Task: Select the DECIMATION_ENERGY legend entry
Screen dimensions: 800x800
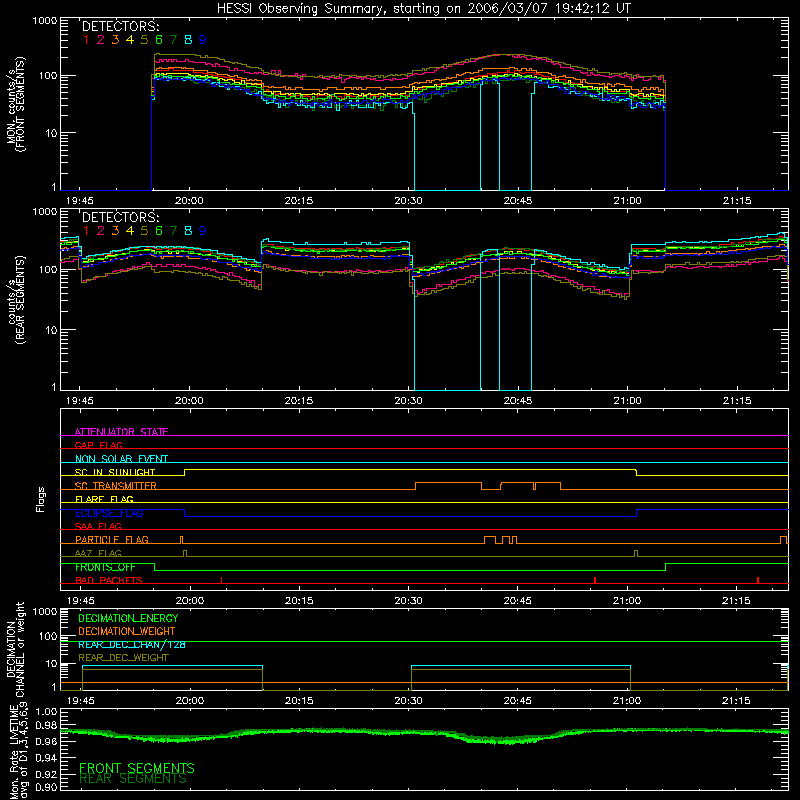Action: tap(128, 618)
